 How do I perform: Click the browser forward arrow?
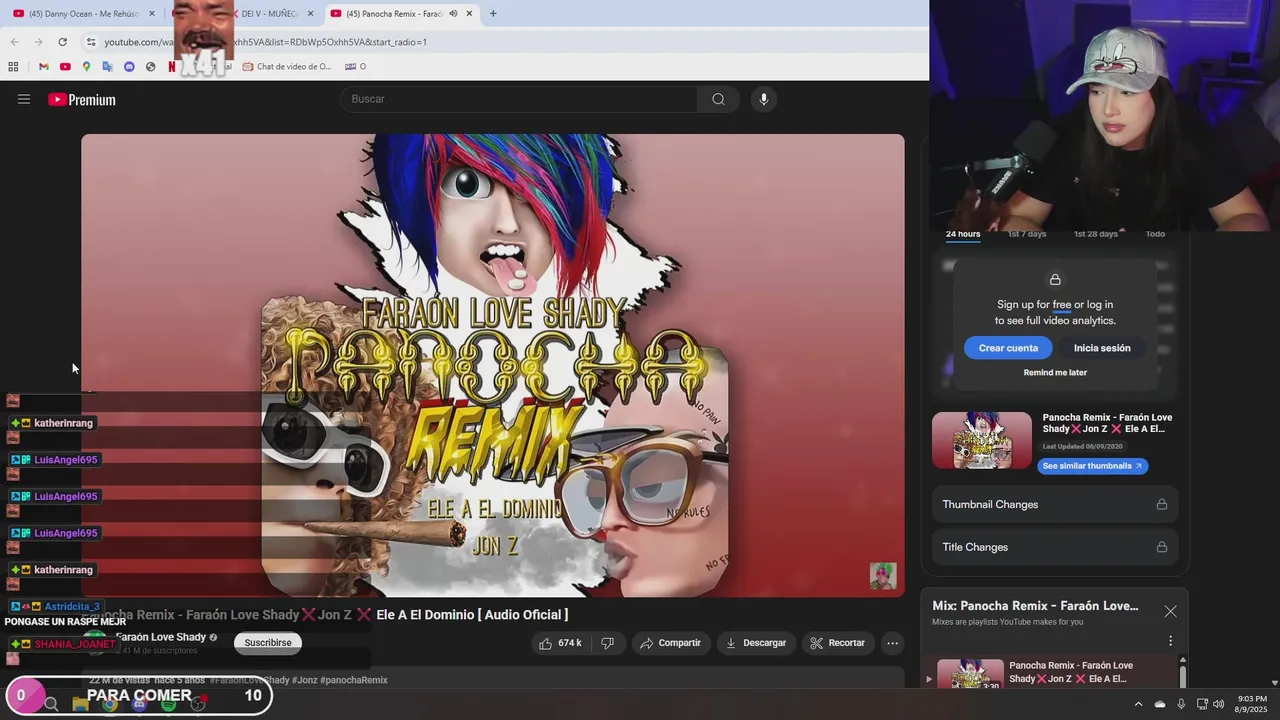38,42
